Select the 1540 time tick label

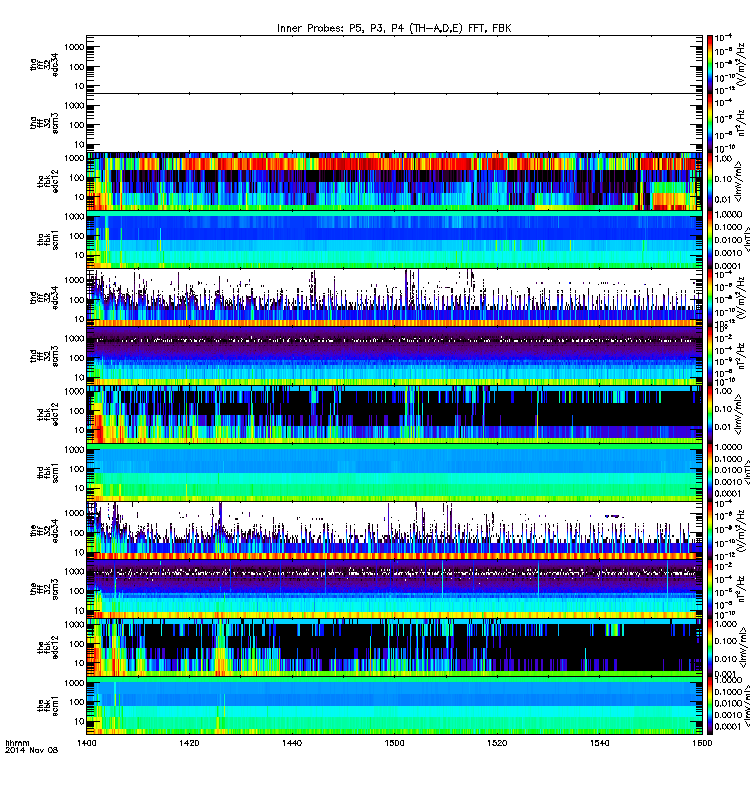pos(599,743)
